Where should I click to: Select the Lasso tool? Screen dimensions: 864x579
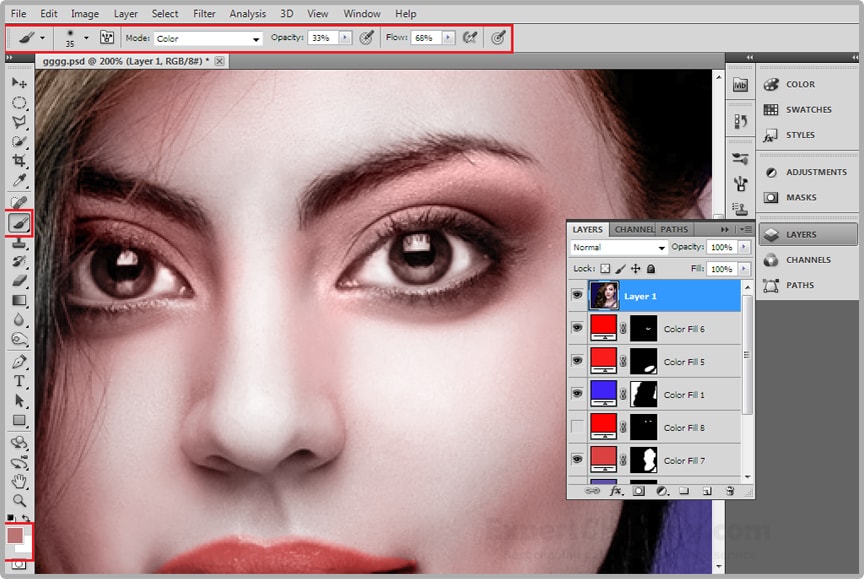(19, 122)
